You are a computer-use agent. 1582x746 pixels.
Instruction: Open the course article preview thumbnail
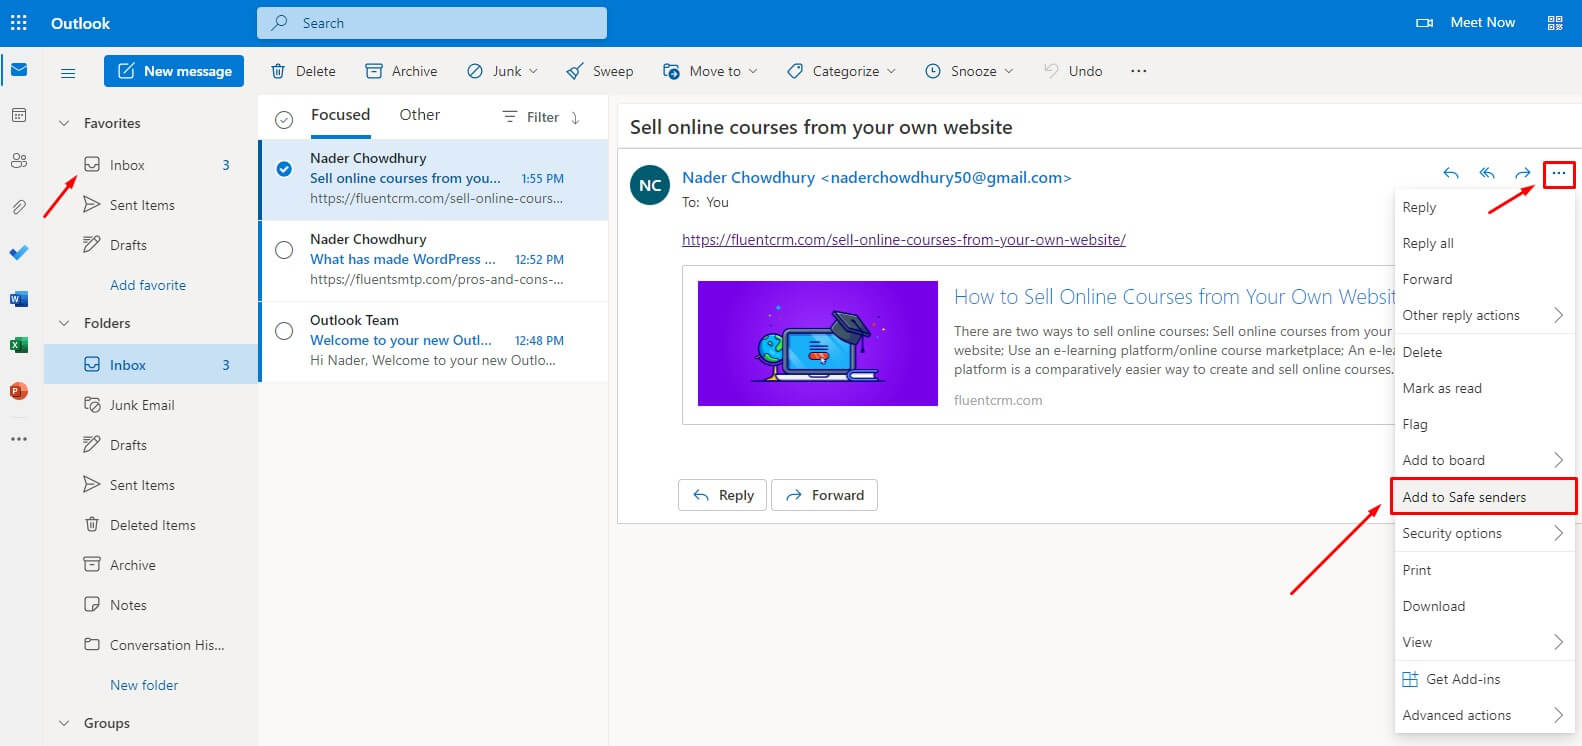pos(818,343)
